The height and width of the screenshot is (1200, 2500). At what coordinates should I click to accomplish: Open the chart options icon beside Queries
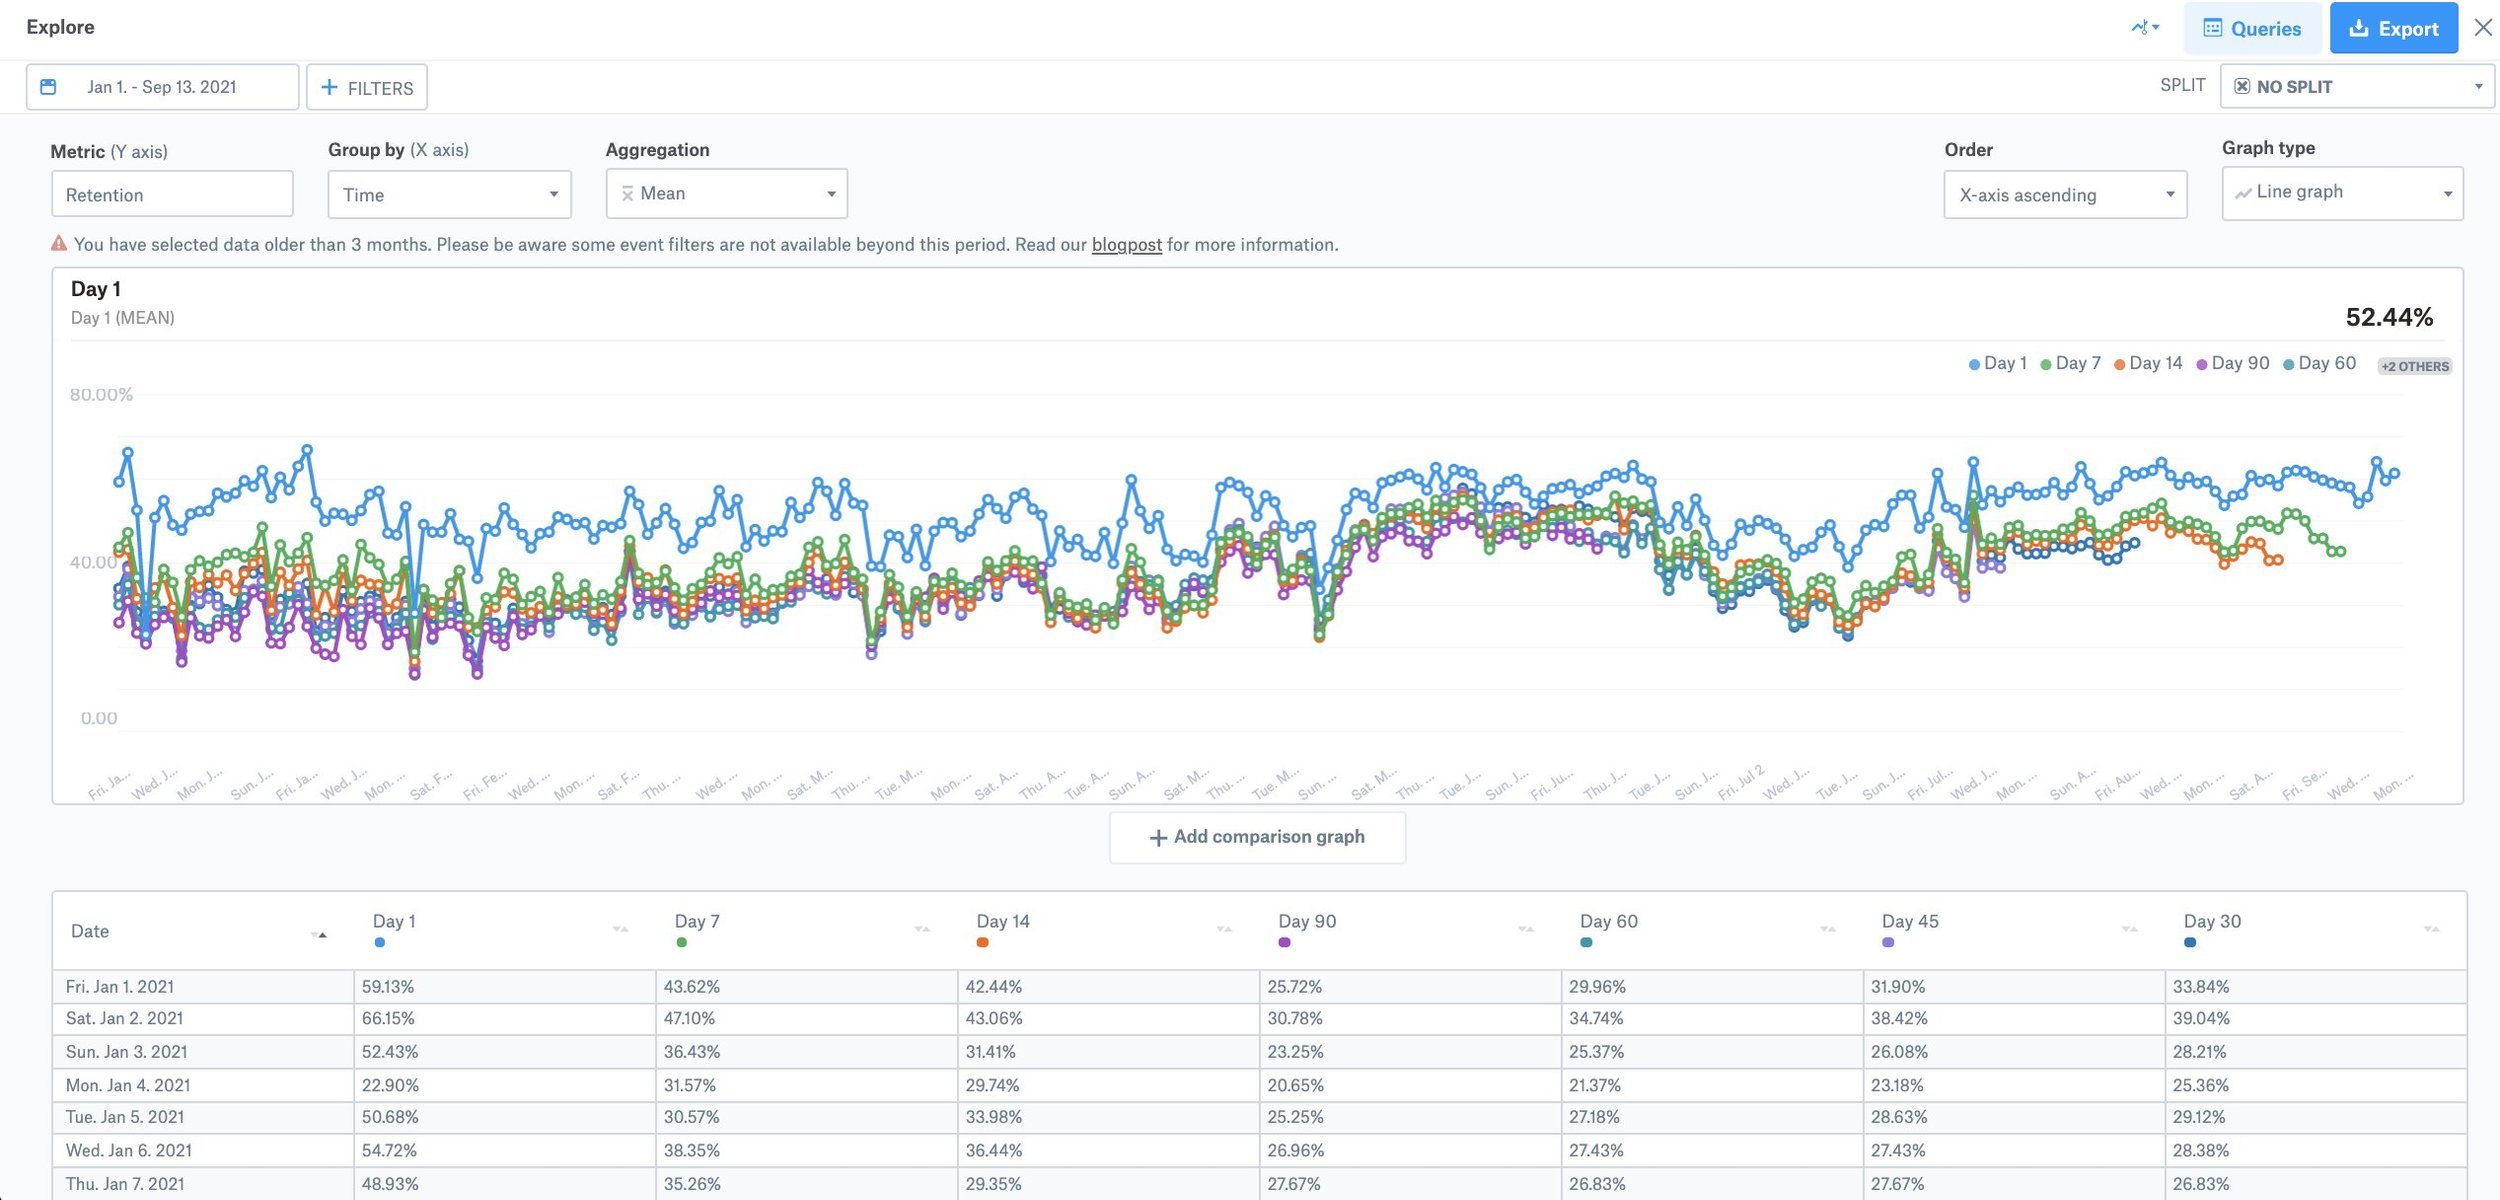coord(2144,27)
